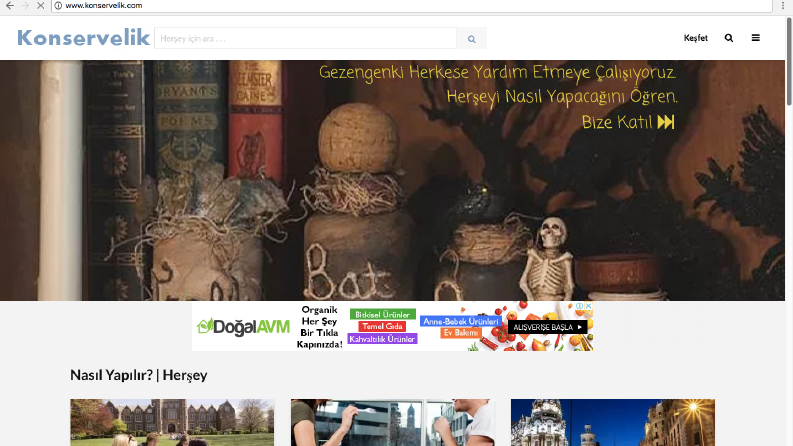Viewport: 793px width, 446px height.
Task: Click the 'Anne-Bebek Ürünleri' blue label
Action: point(461,321)
